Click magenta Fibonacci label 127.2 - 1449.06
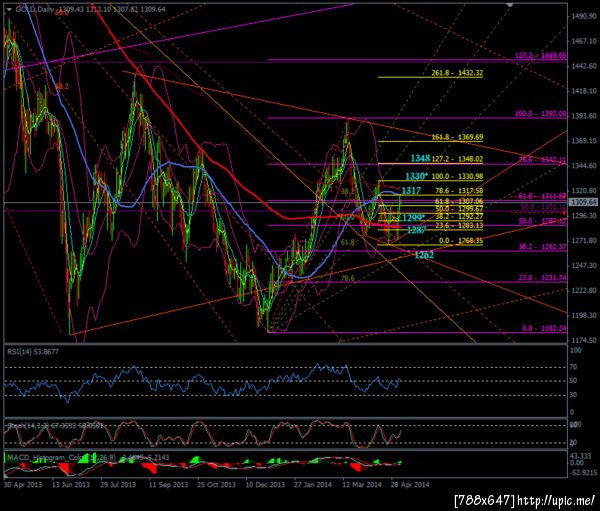The image size is (600, 511). (x=540, y=56)
